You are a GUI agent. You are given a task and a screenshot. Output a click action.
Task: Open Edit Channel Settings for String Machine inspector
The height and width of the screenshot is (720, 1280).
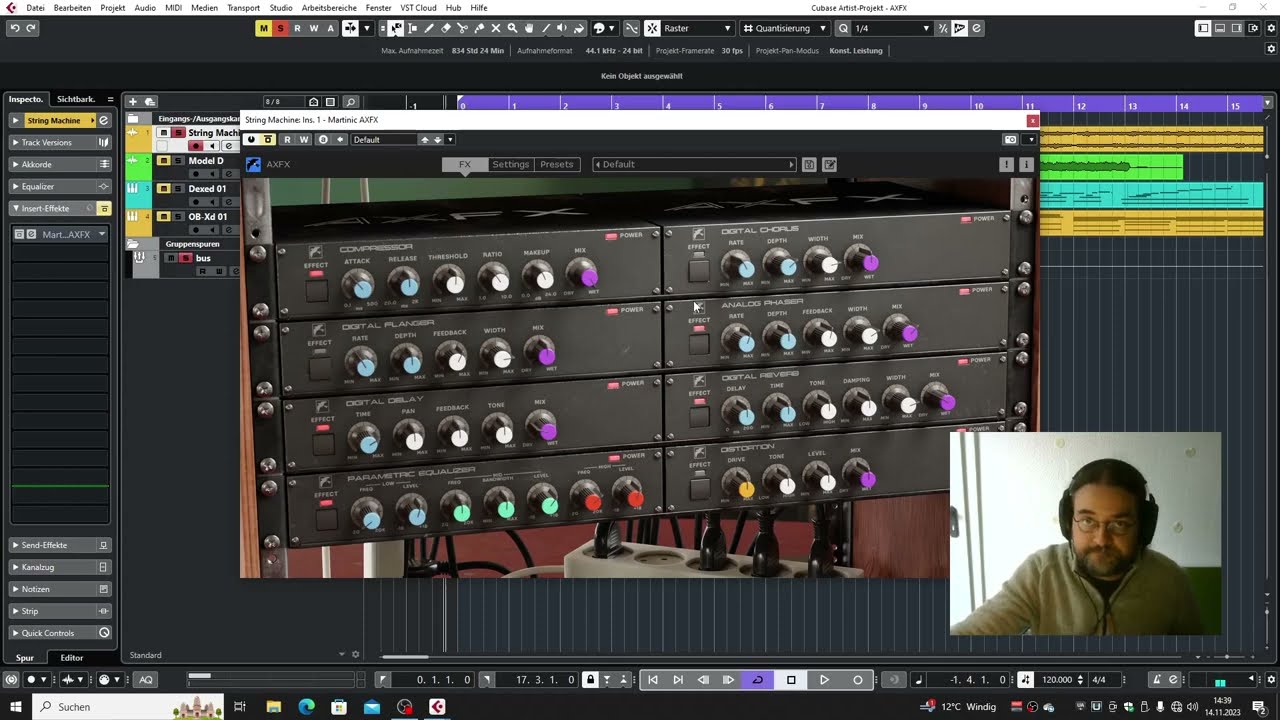(103, 121)
